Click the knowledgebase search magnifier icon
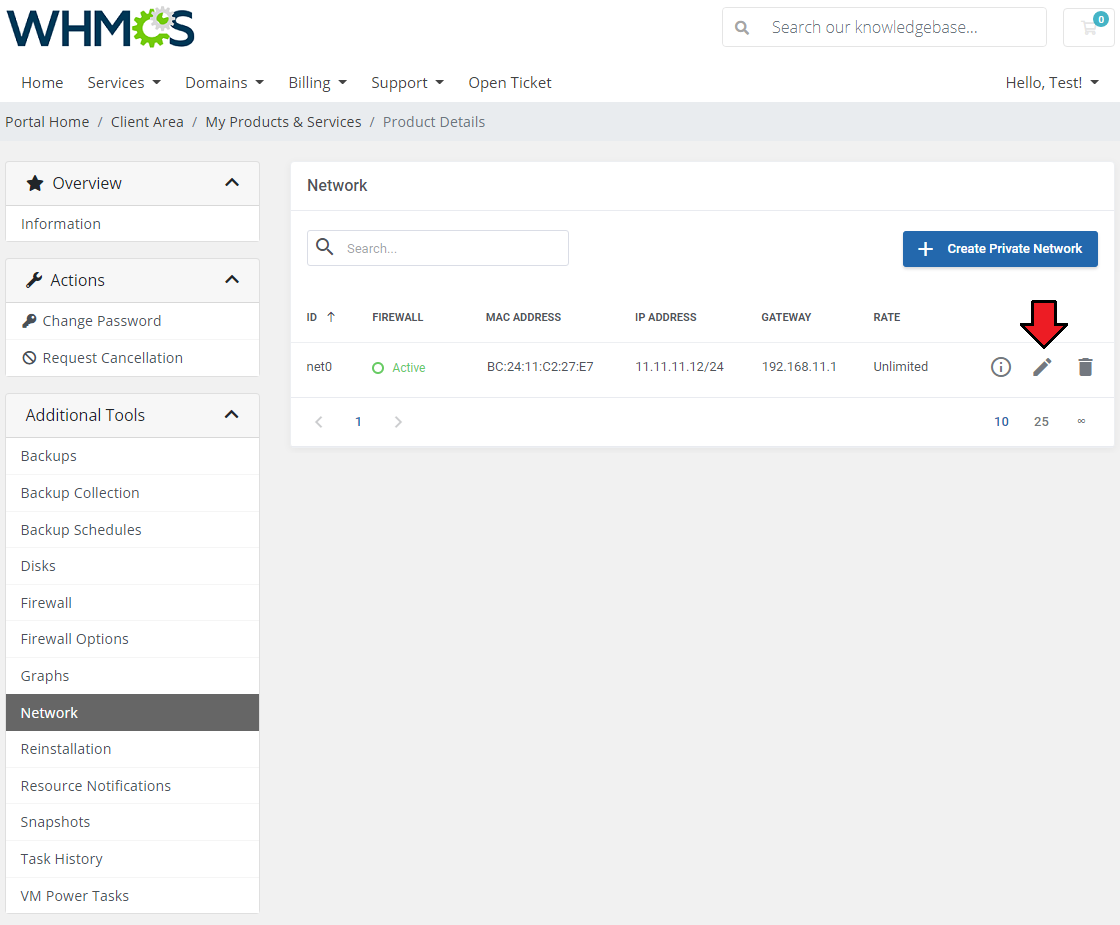 pos(742,28)
